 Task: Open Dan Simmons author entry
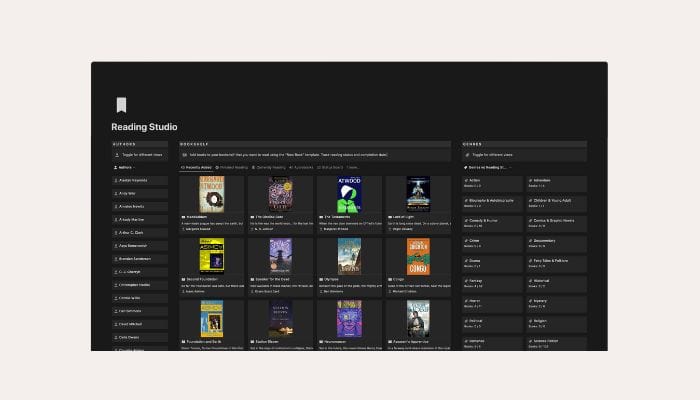pyautogui.click(x=140, y=311)
